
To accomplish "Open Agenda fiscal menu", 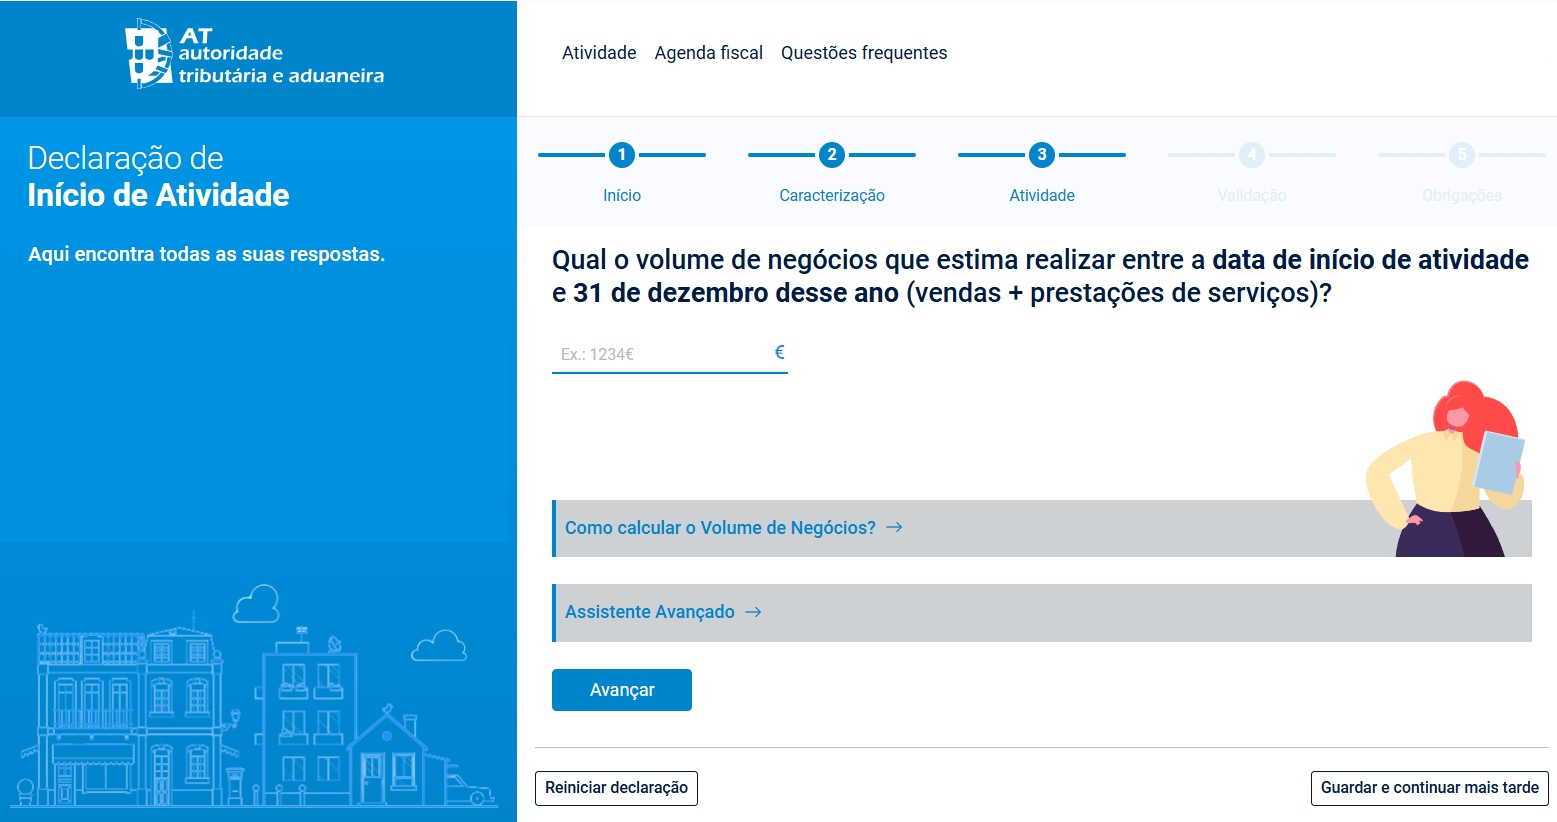I will pos(708,53).
